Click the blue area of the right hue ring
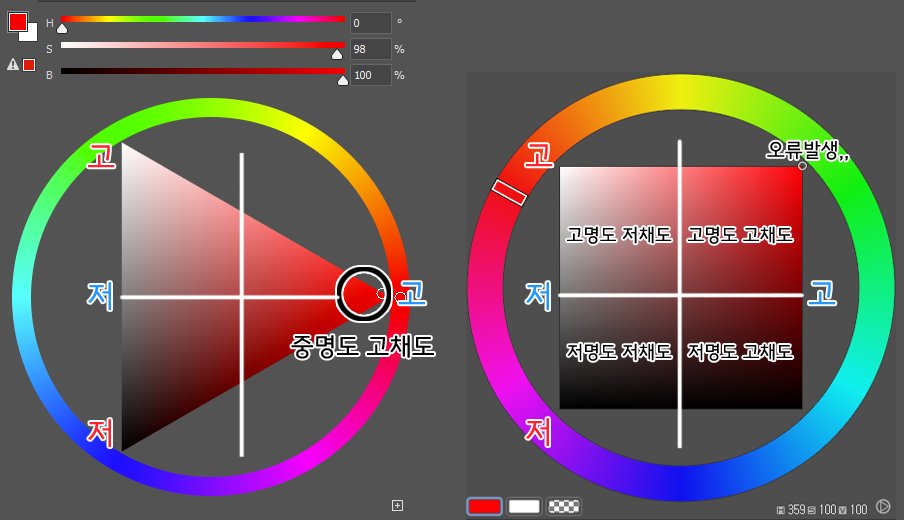 [x=683, y=481]
